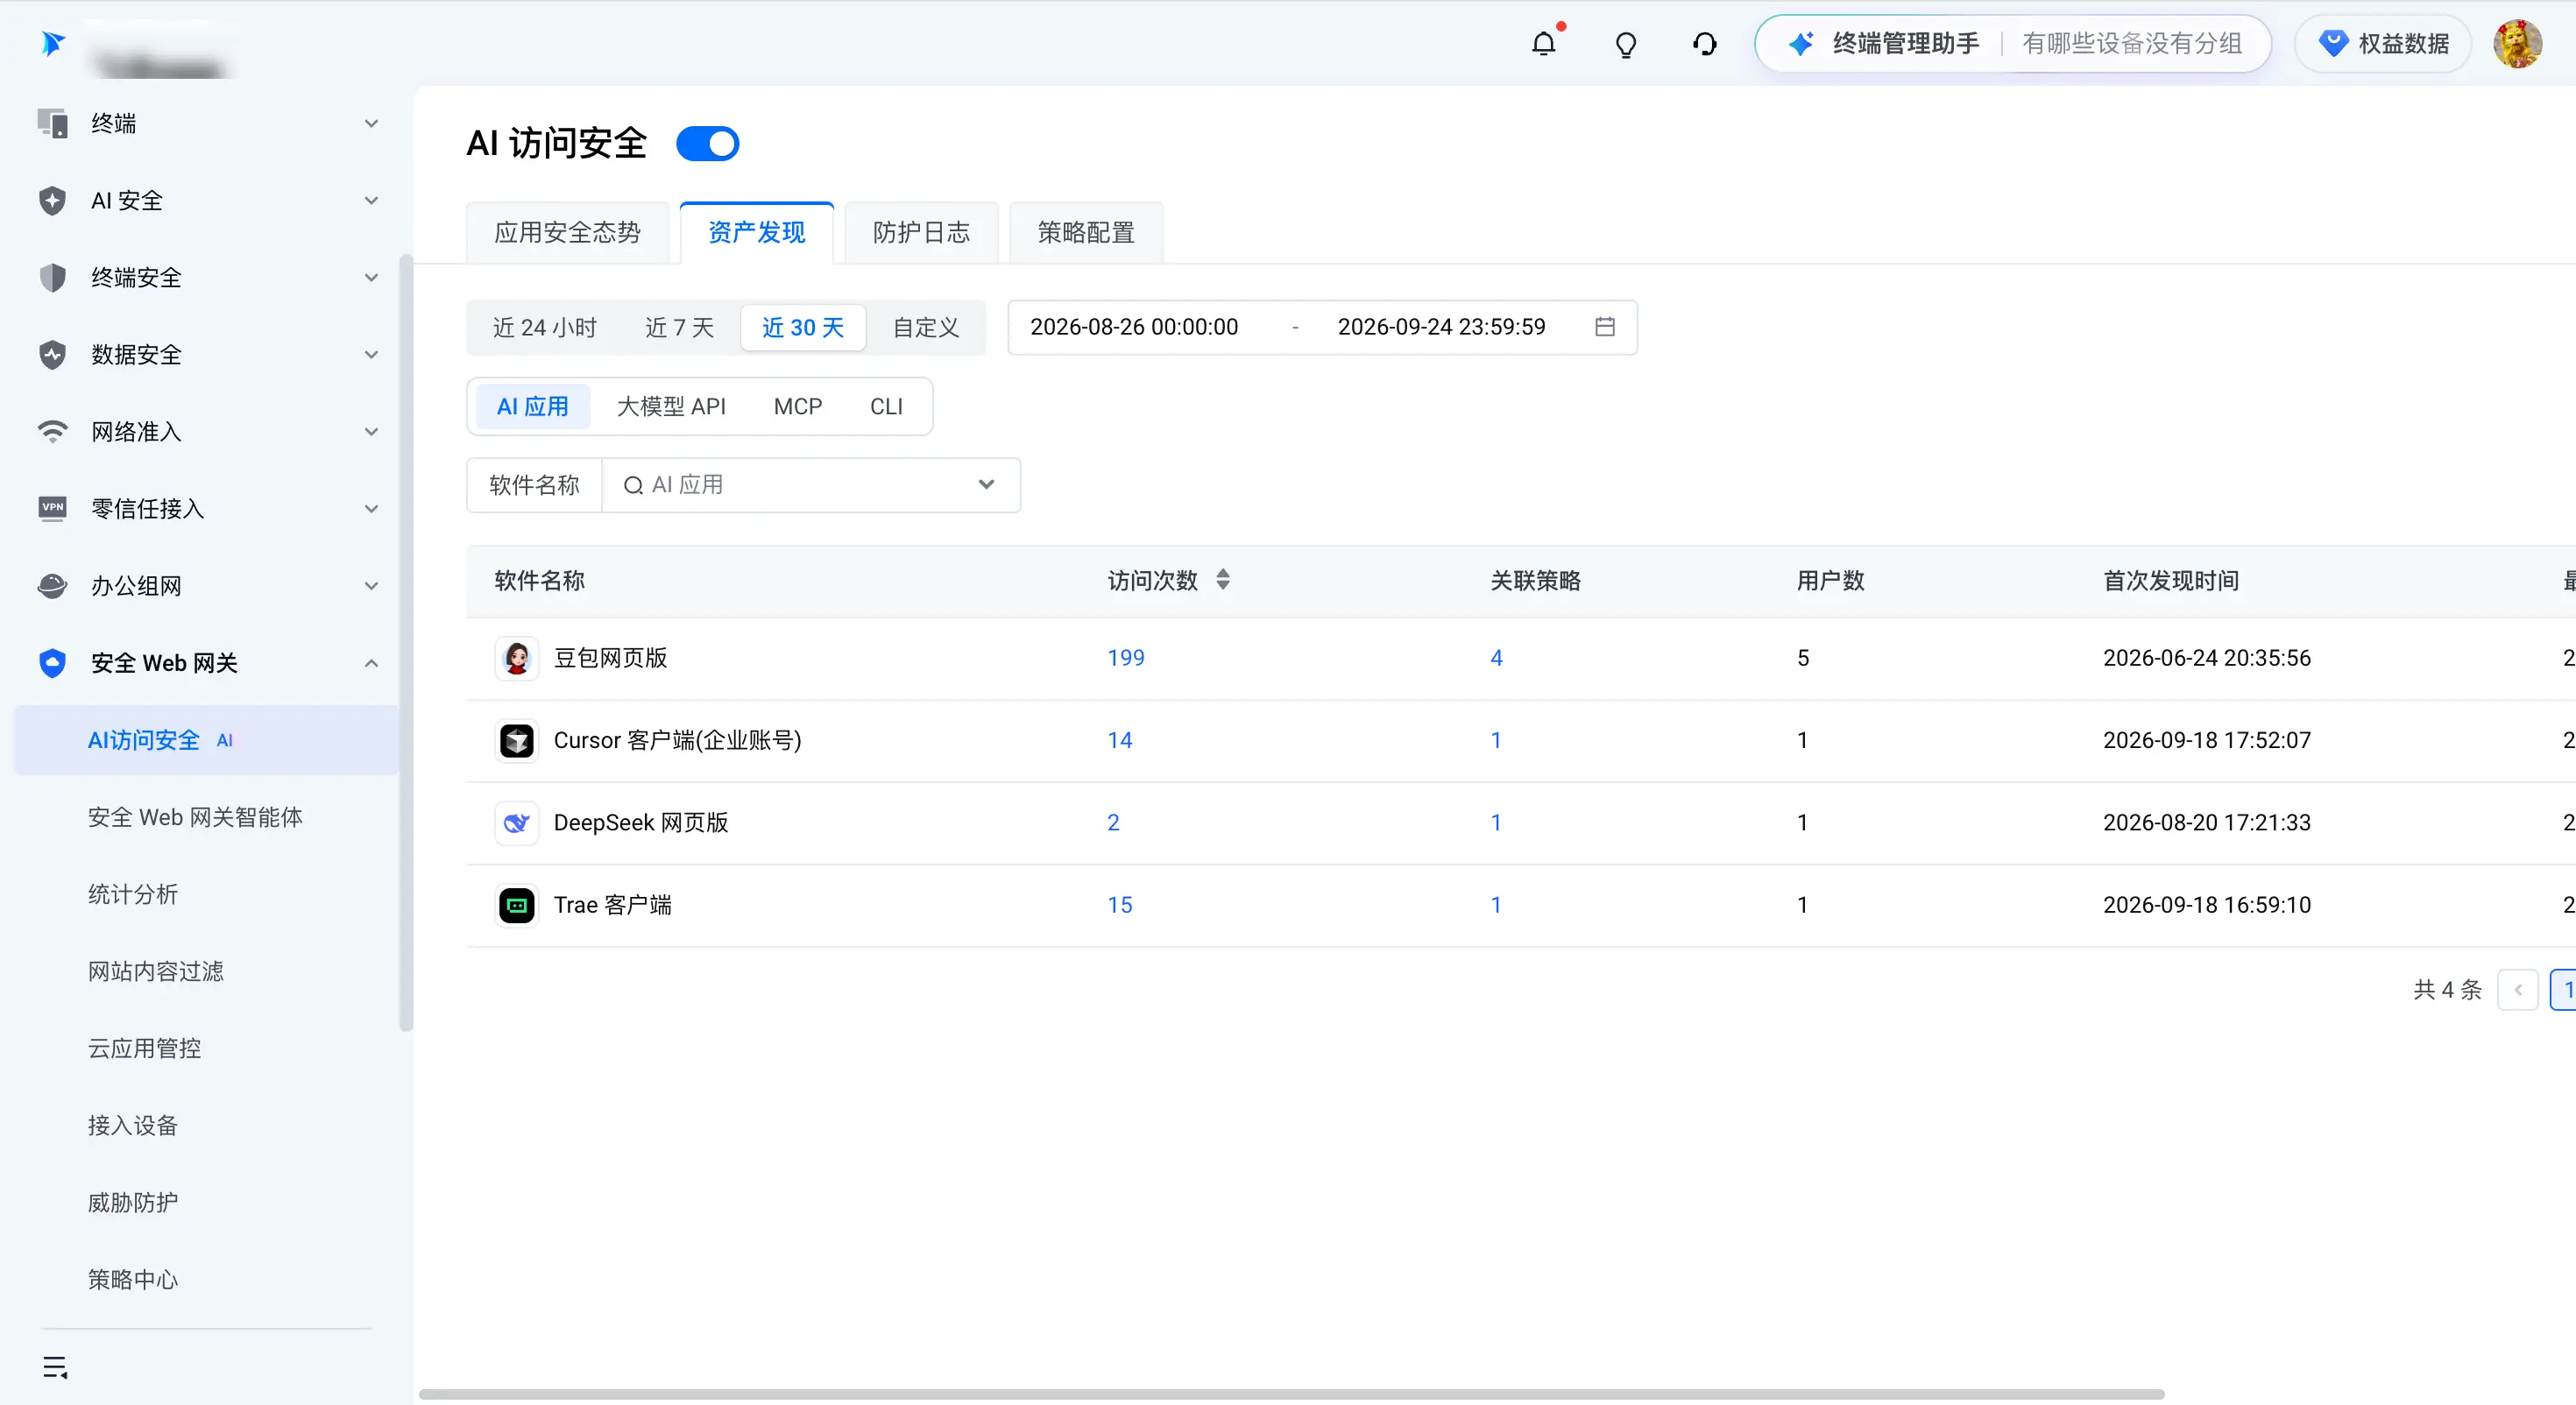This screenshot has width=2576, height=1405.
Task: Click the 终端 devices sidebar icon
Action: 52,123
